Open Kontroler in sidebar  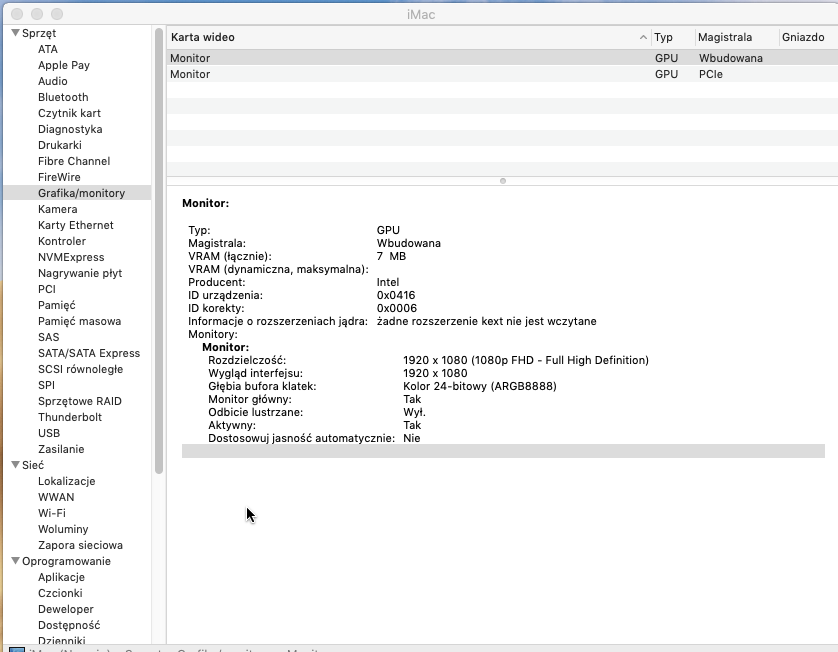click(61, 242)
